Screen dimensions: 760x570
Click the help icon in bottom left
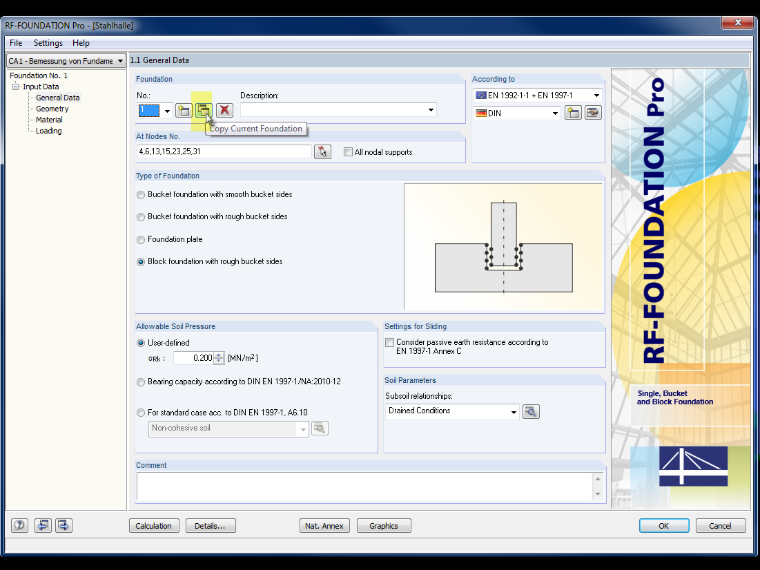[19, 525]
